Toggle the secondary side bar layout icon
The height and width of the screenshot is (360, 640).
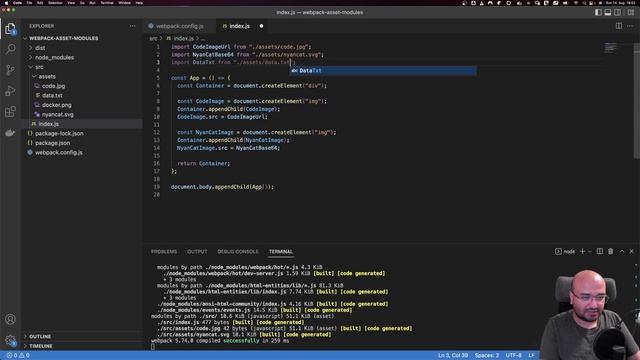[x=618, y=12]
